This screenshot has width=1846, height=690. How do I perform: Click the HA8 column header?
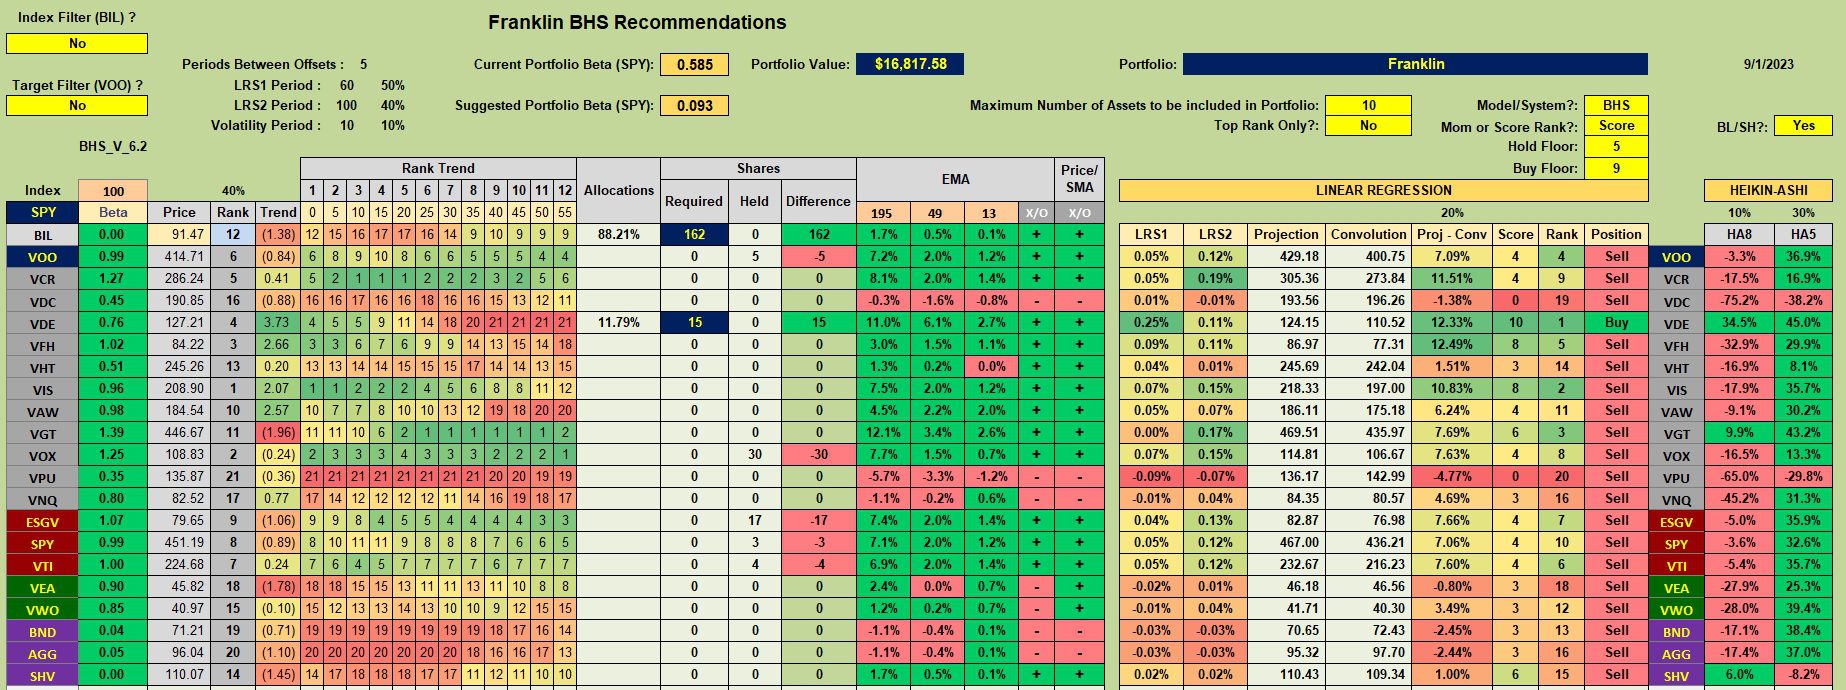1739,234
